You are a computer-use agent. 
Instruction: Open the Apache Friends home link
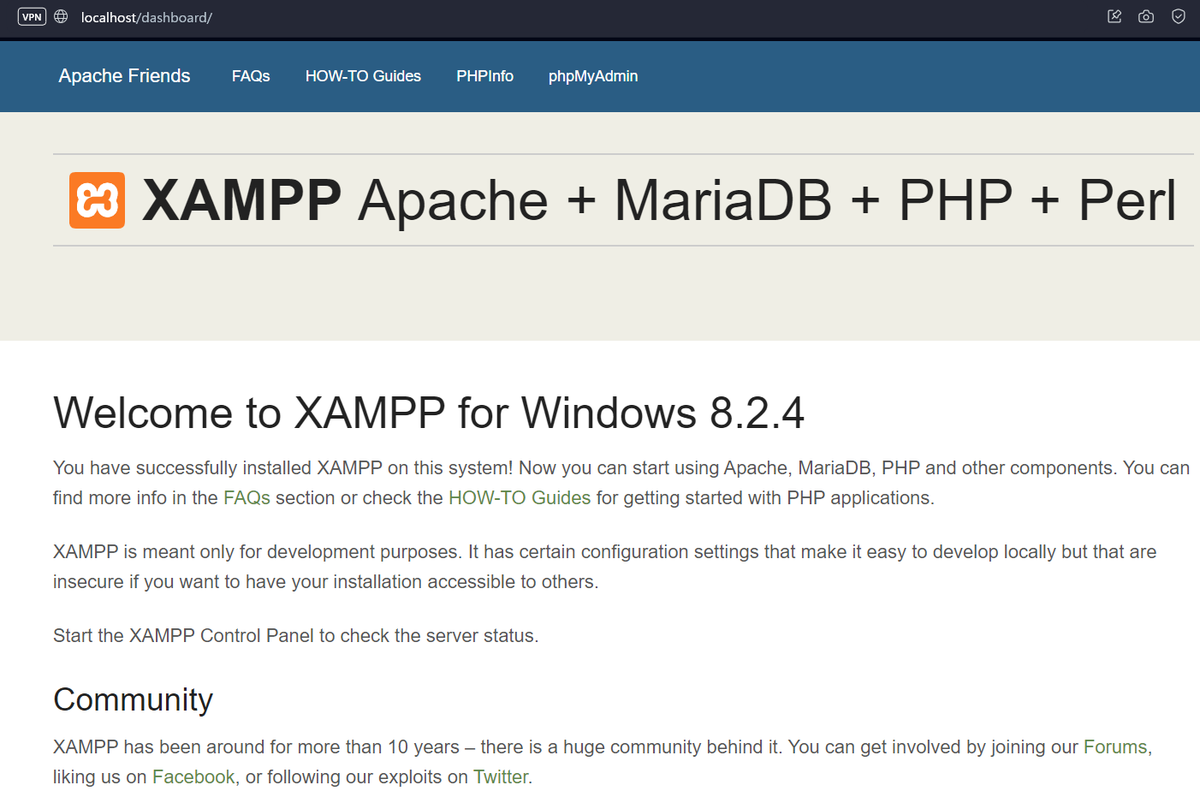124,76
